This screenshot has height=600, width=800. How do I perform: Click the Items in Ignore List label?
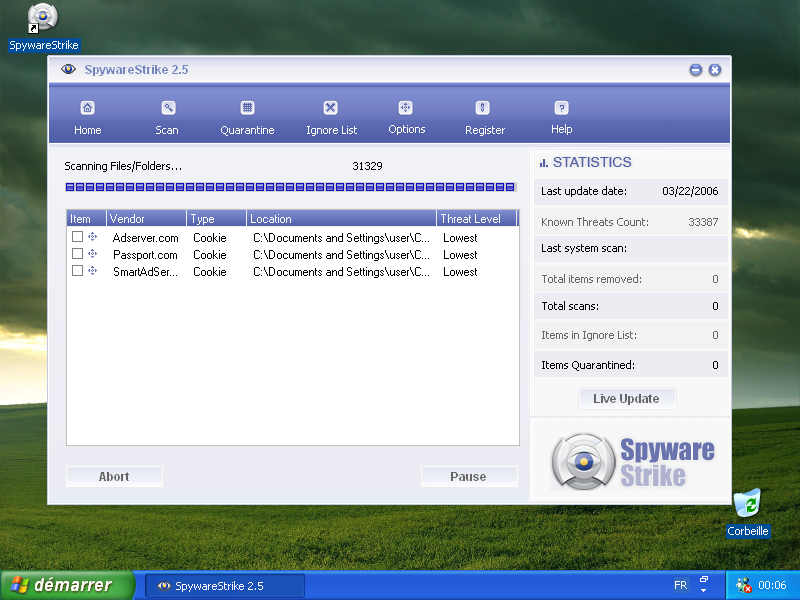click(x=589, y=335)
